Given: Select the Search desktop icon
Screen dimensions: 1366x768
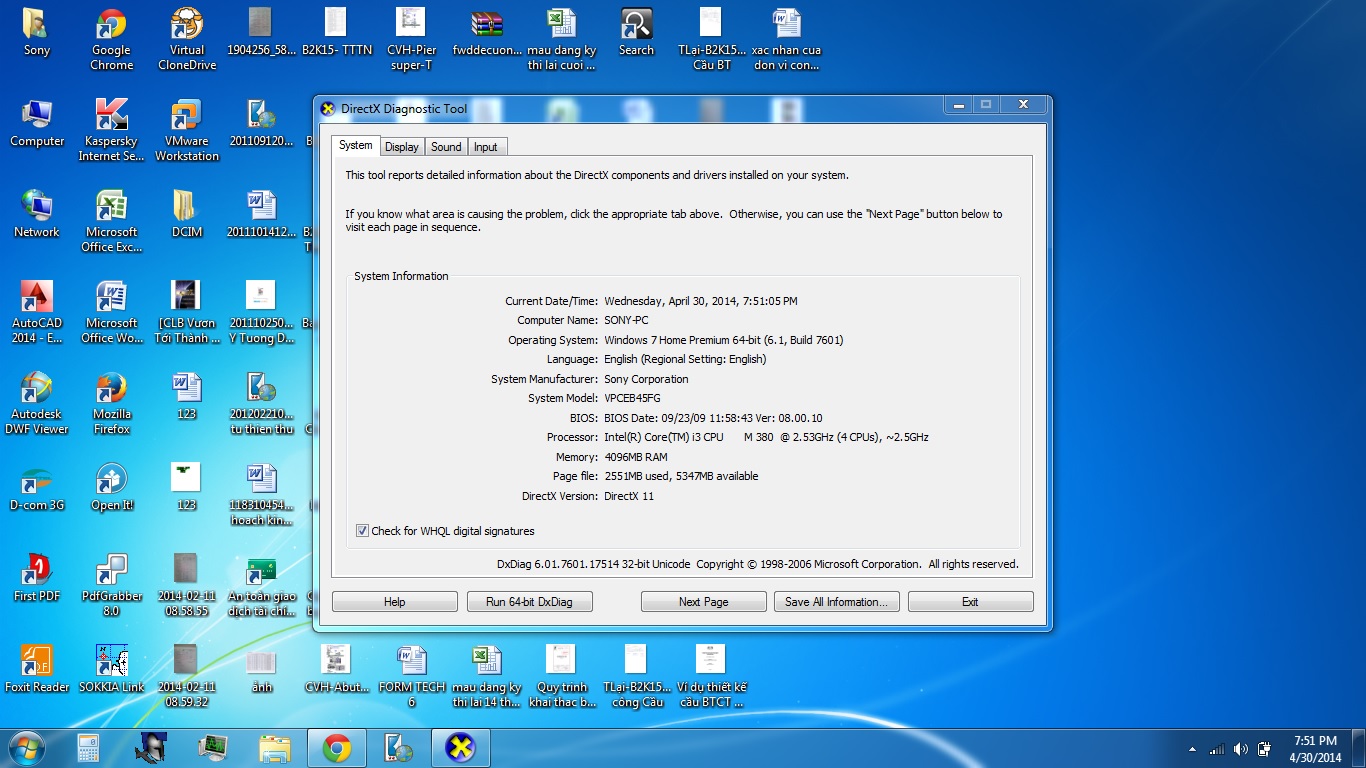Looking at the screenshot, I should coord(636,33).
